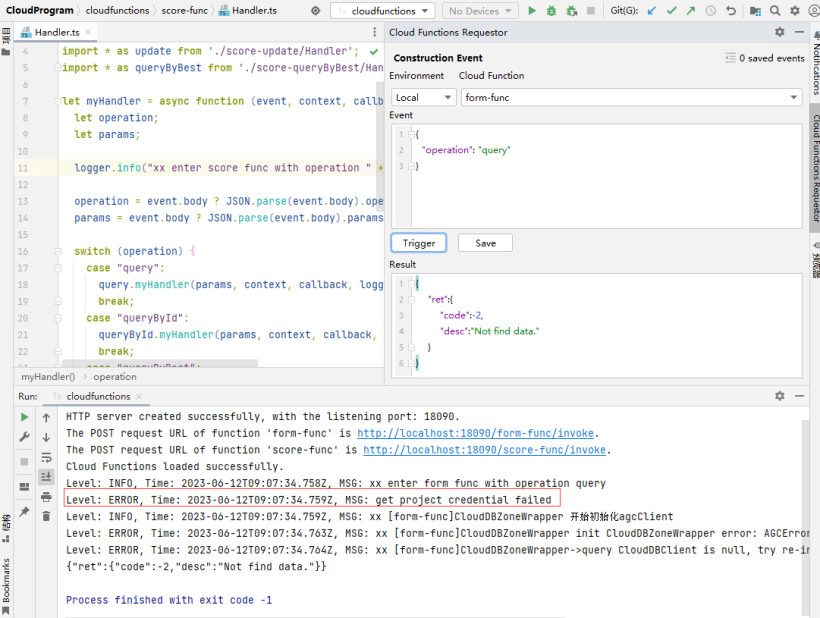Viewport: 820px width, 618px height.
Task: Click the Handler.ts breadcrumb in navigation bar
Action: pyautogui.click(x=247, y=10)
